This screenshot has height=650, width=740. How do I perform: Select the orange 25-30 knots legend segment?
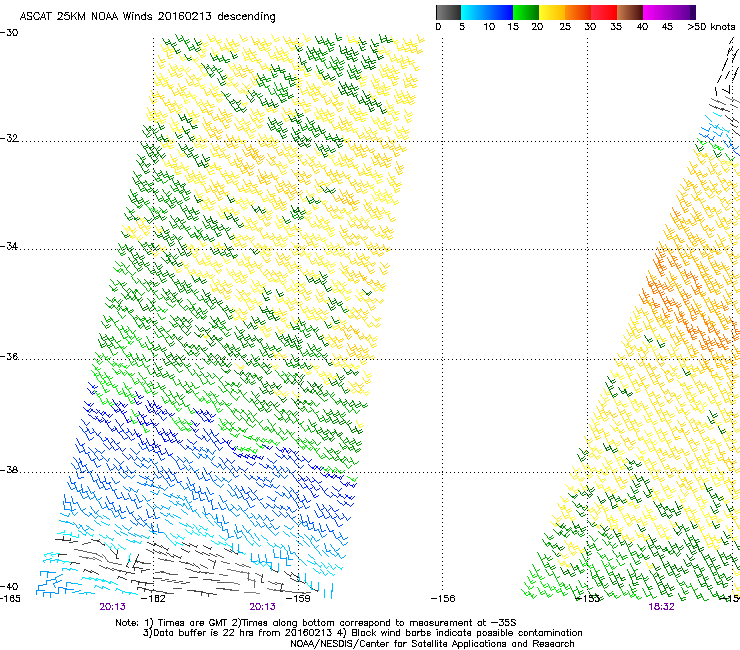click(x=578, y=12)
